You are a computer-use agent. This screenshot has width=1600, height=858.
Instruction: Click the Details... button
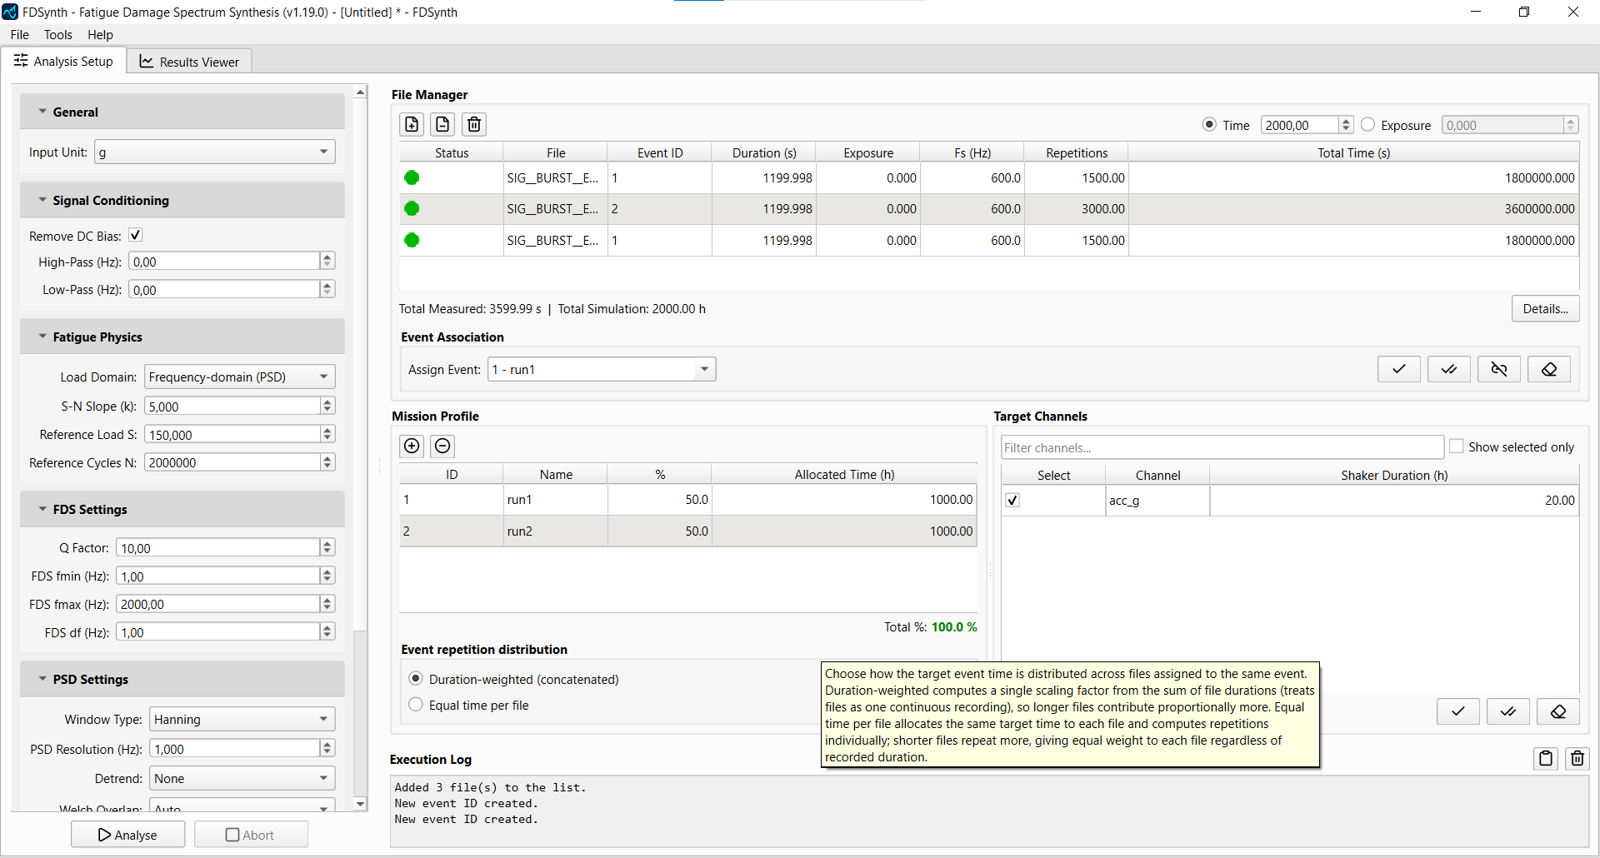click(x=1545, y=309)
